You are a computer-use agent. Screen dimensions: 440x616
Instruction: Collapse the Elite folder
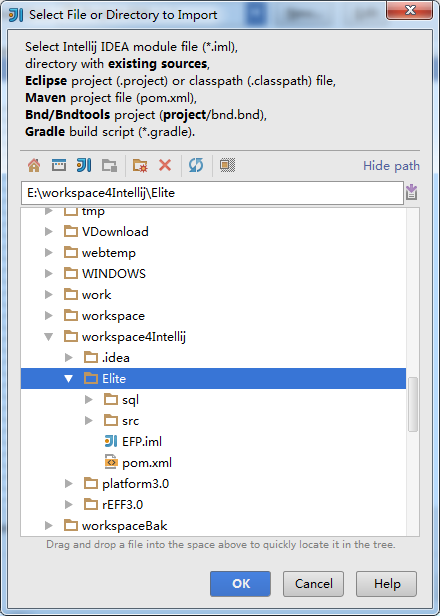[x=69, y=379]
